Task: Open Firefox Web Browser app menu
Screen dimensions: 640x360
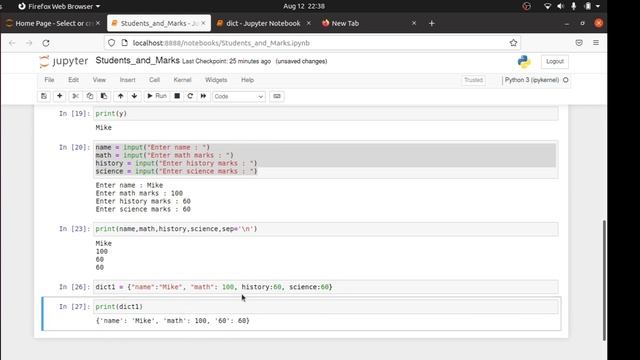Action: 59,6
